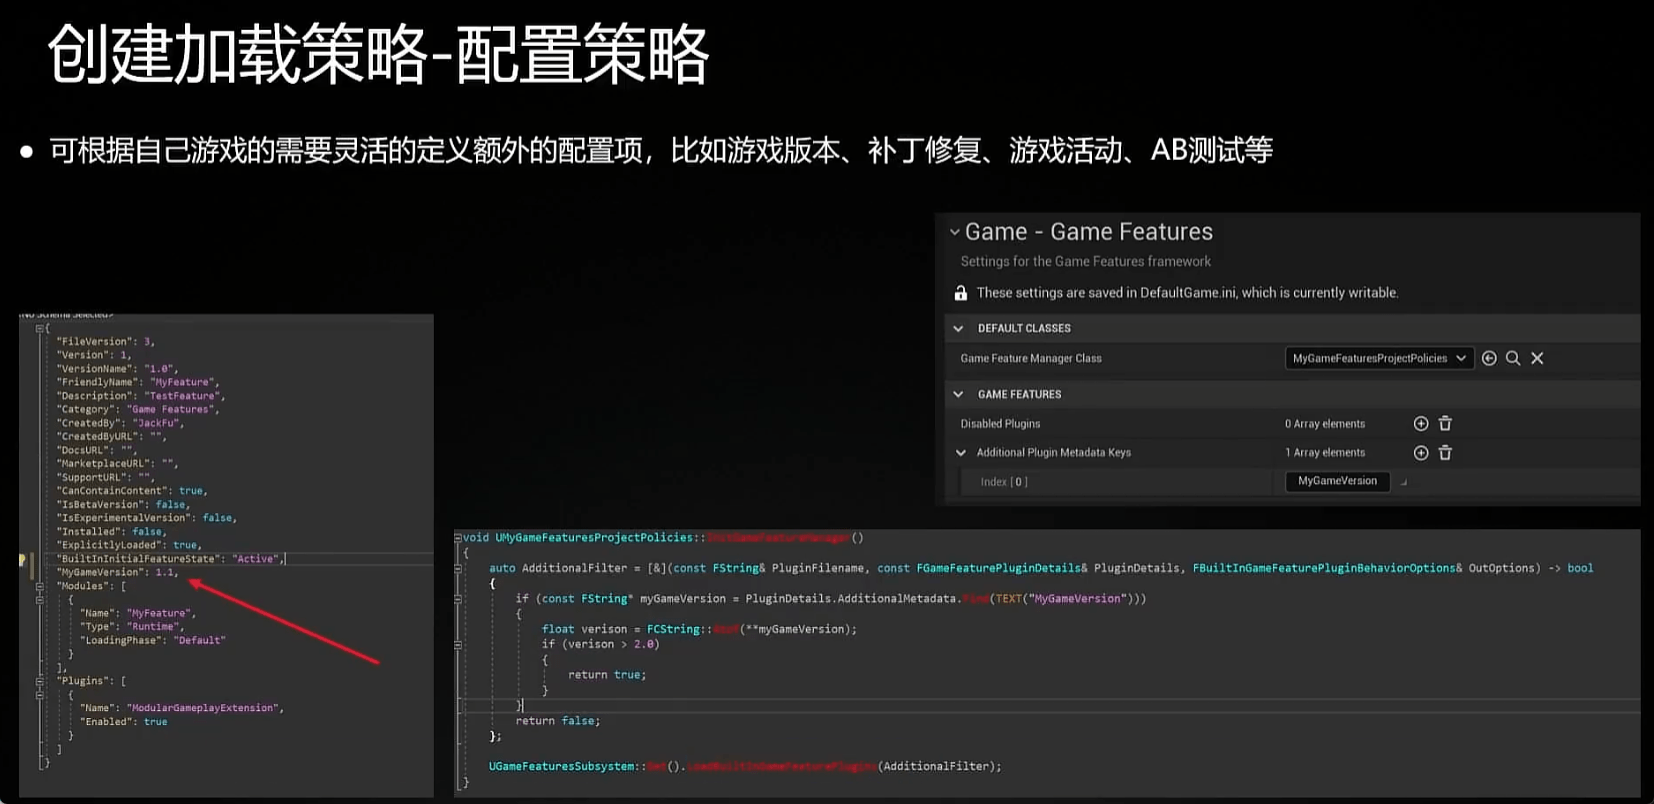Use selected asset arrow for Manager Class

pos(1489,358)
